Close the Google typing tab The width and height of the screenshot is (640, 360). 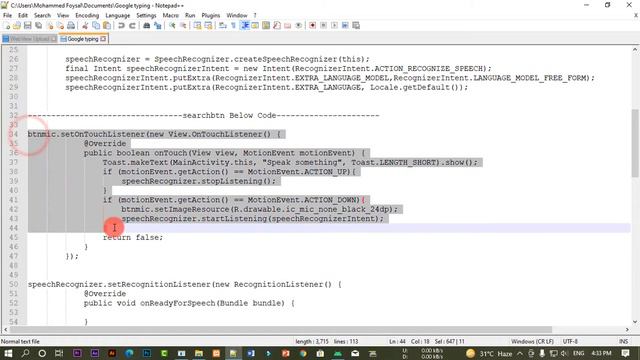(103, 39)
